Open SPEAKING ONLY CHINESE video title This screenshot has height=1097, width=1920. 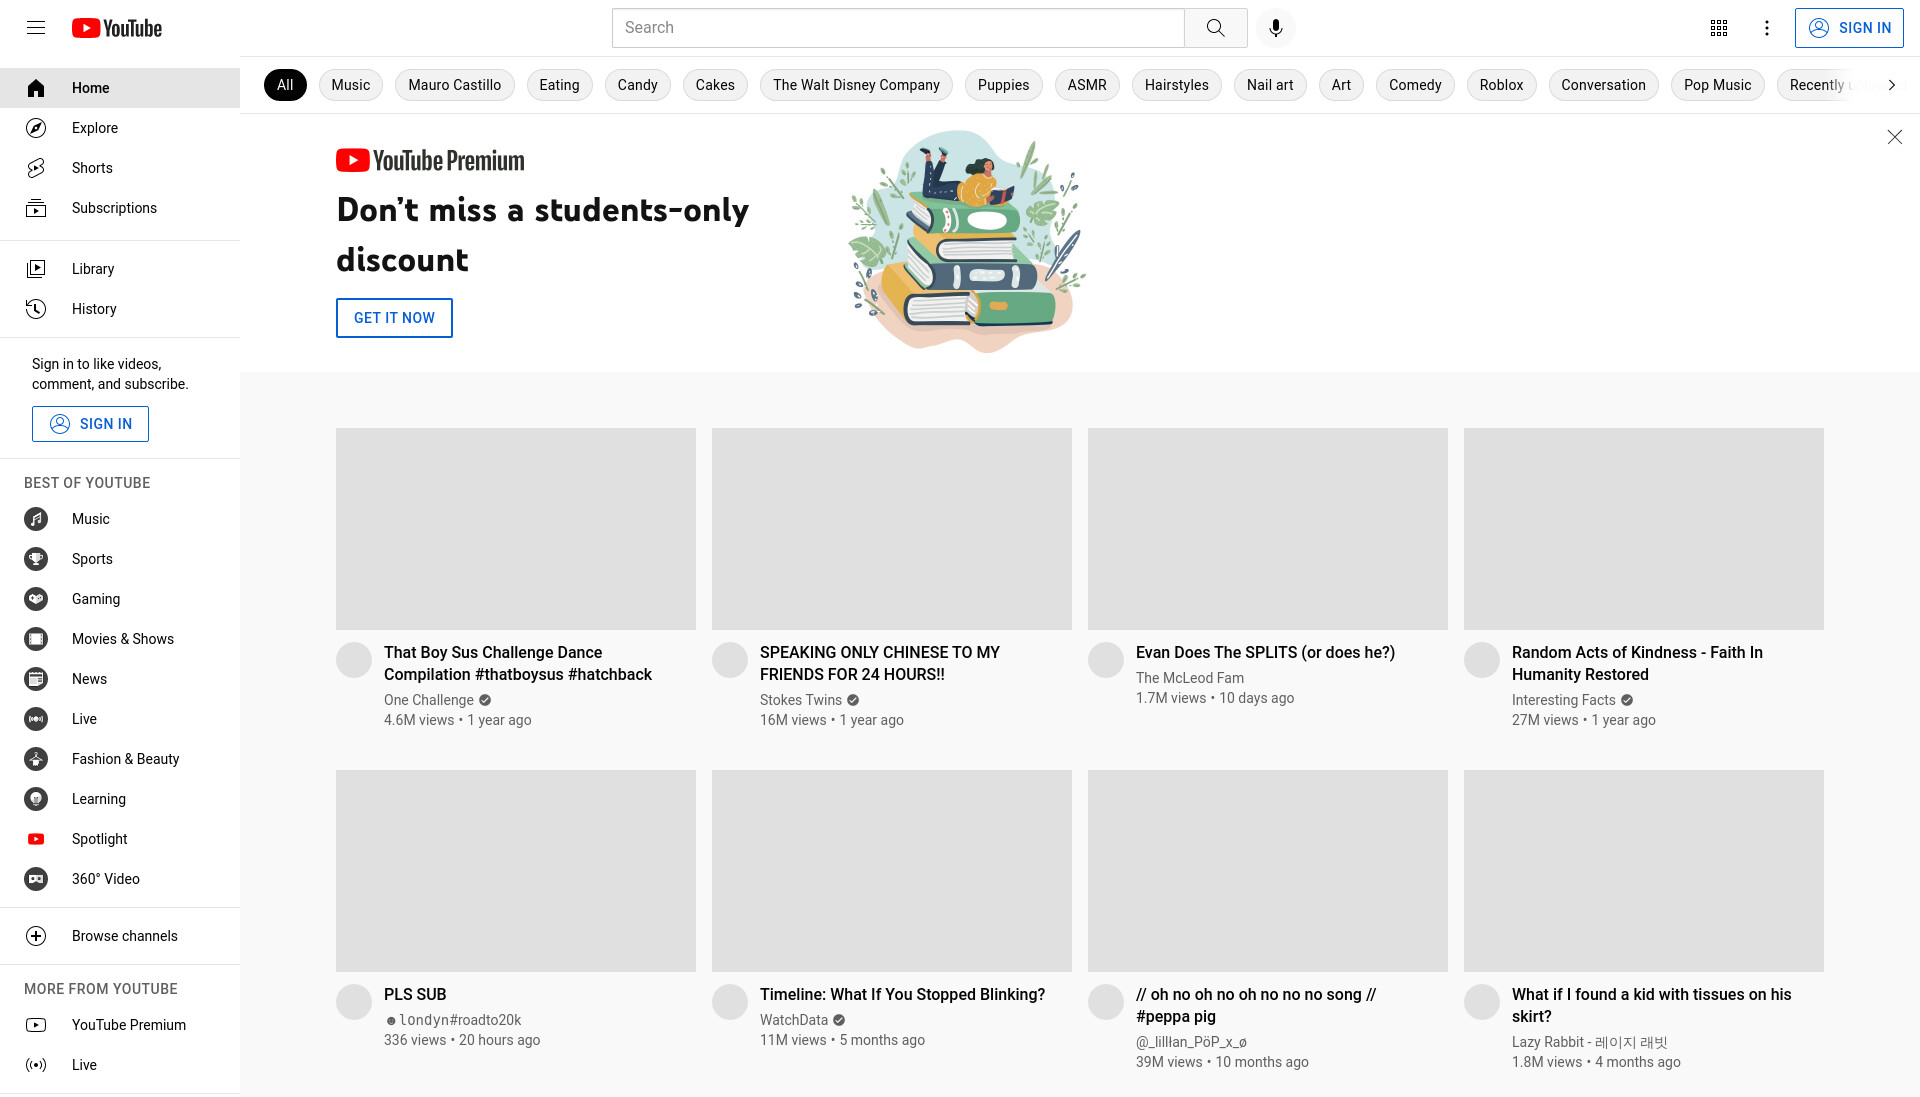[x=880, y=663]
